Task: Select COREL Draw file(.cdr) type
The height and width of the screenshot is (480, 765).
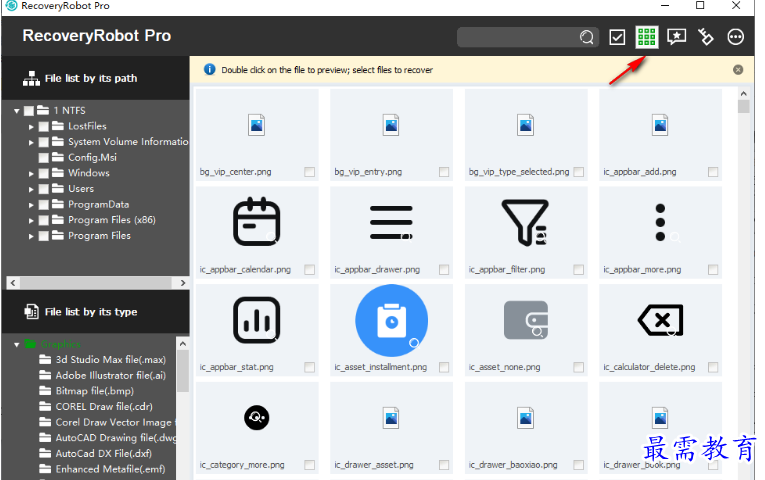Action: (x=104, y=406)
